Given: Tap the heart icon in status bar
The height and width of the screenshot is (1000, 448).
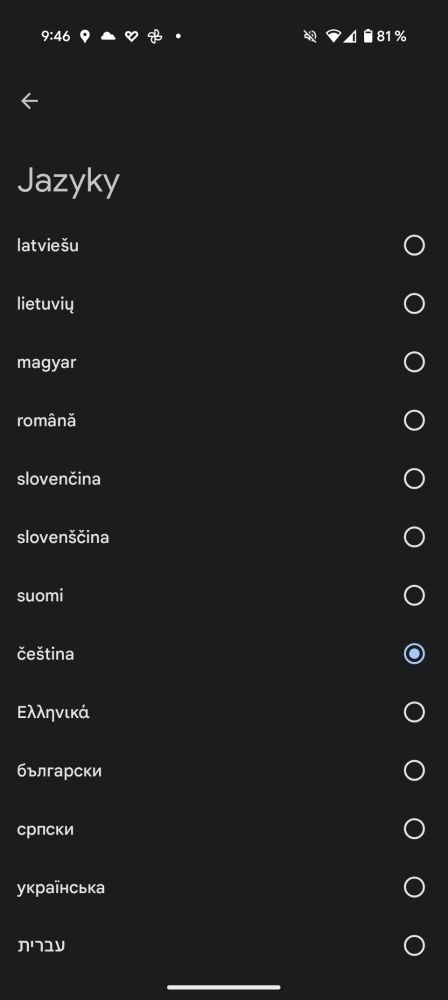Looking at the screenshot, I should pyautogui.click(x=131, y=36).
